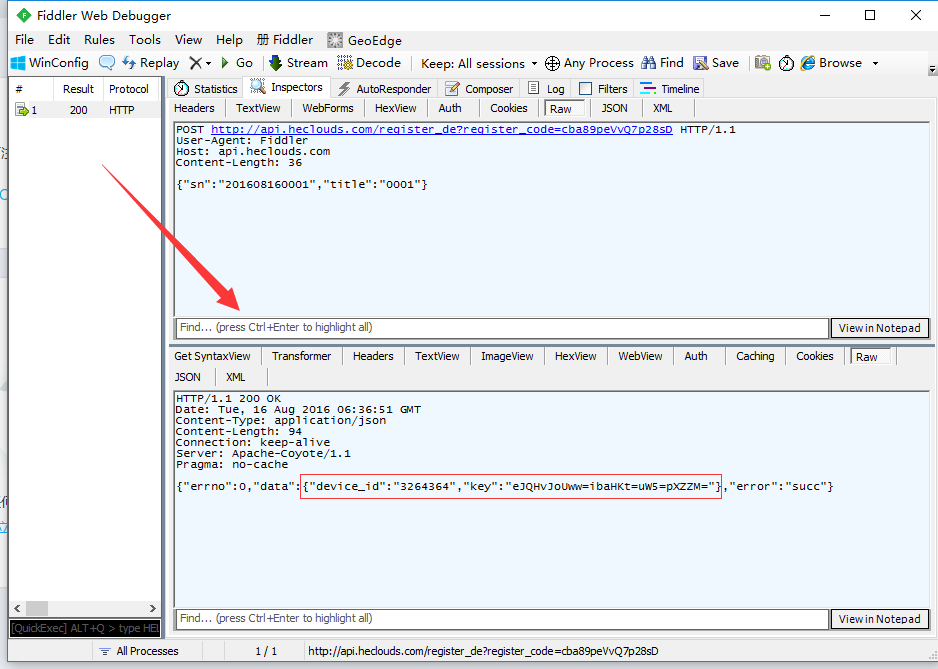Click the Browse Internet Explorer icon
The height and width of the screenshot is (669, 938).
808,63
